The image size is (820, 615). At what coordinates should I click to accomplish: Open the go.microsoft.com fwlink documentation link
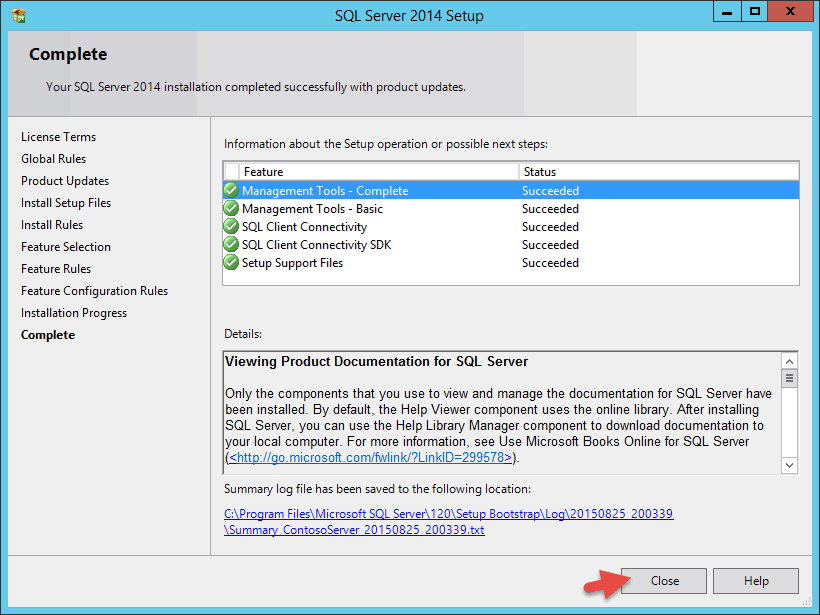(370, 458)
